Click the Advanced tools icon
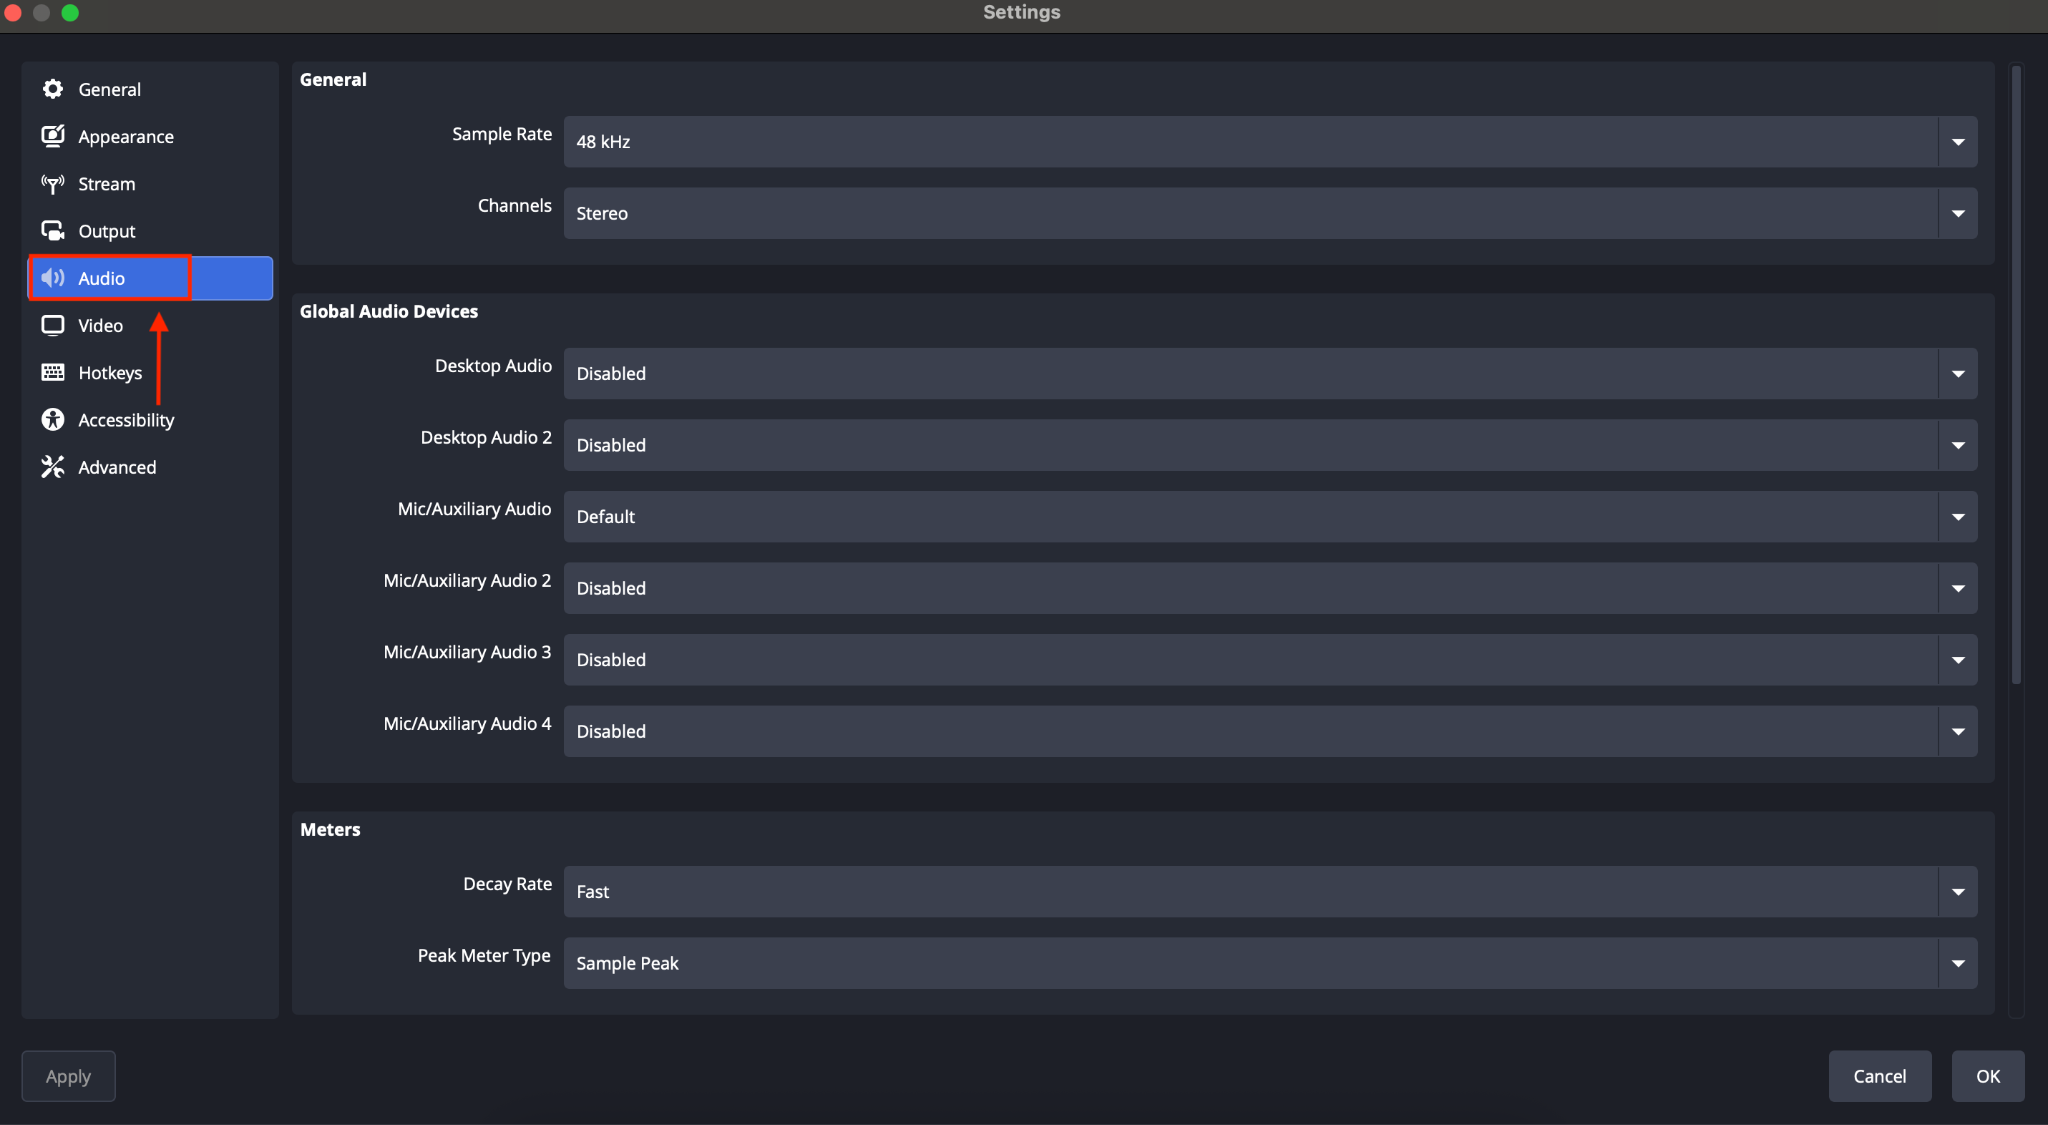The width and height of the screenshot is (2048, 1125). click(53, 467)
